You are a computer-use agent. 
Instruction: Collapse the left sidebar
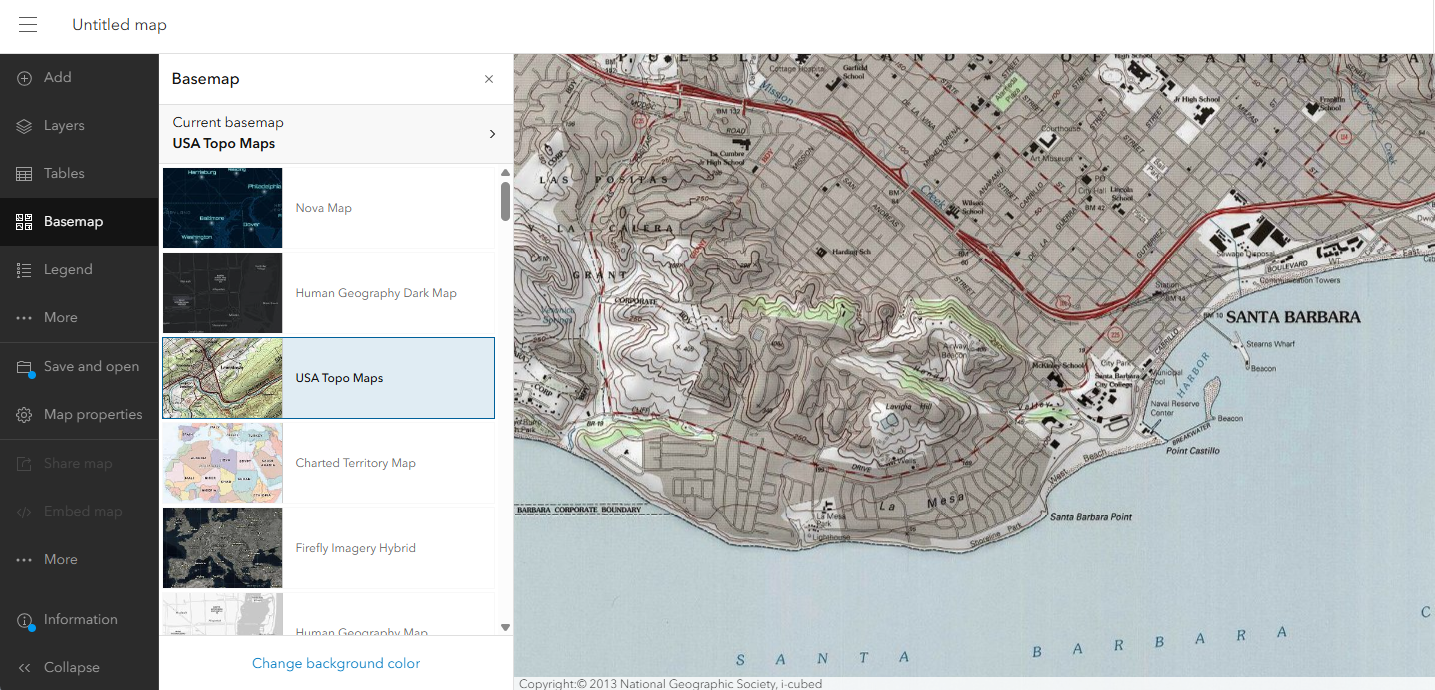pyautogui.click(x=25, y=668)
